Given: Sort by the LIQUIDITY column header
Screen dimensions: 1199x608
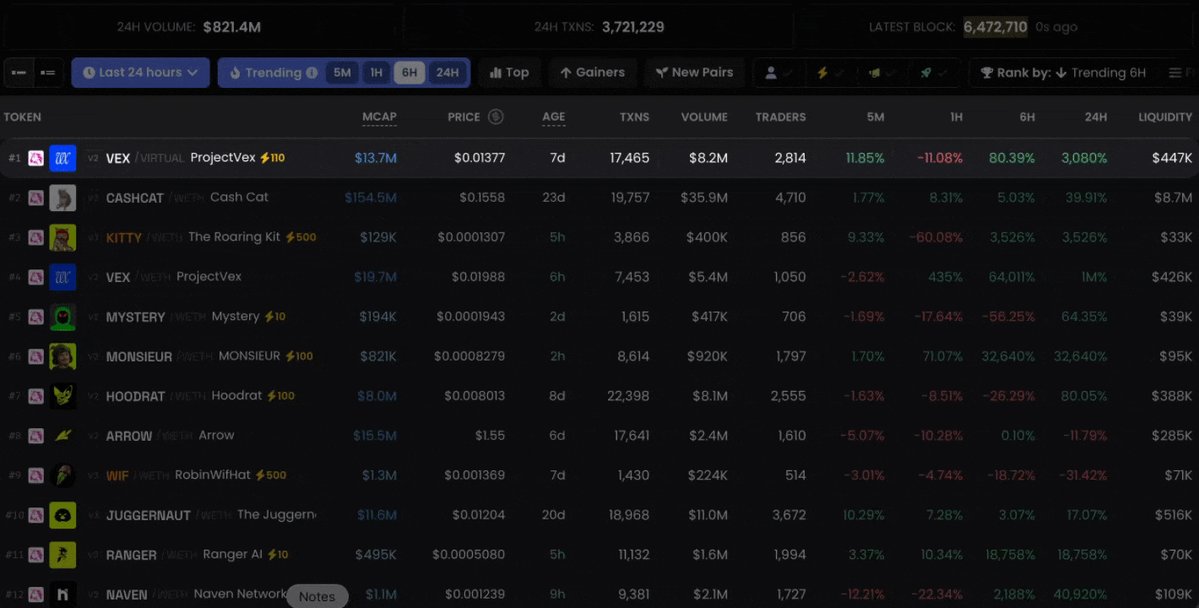Looking at the screenshot, I should 1165,117.
